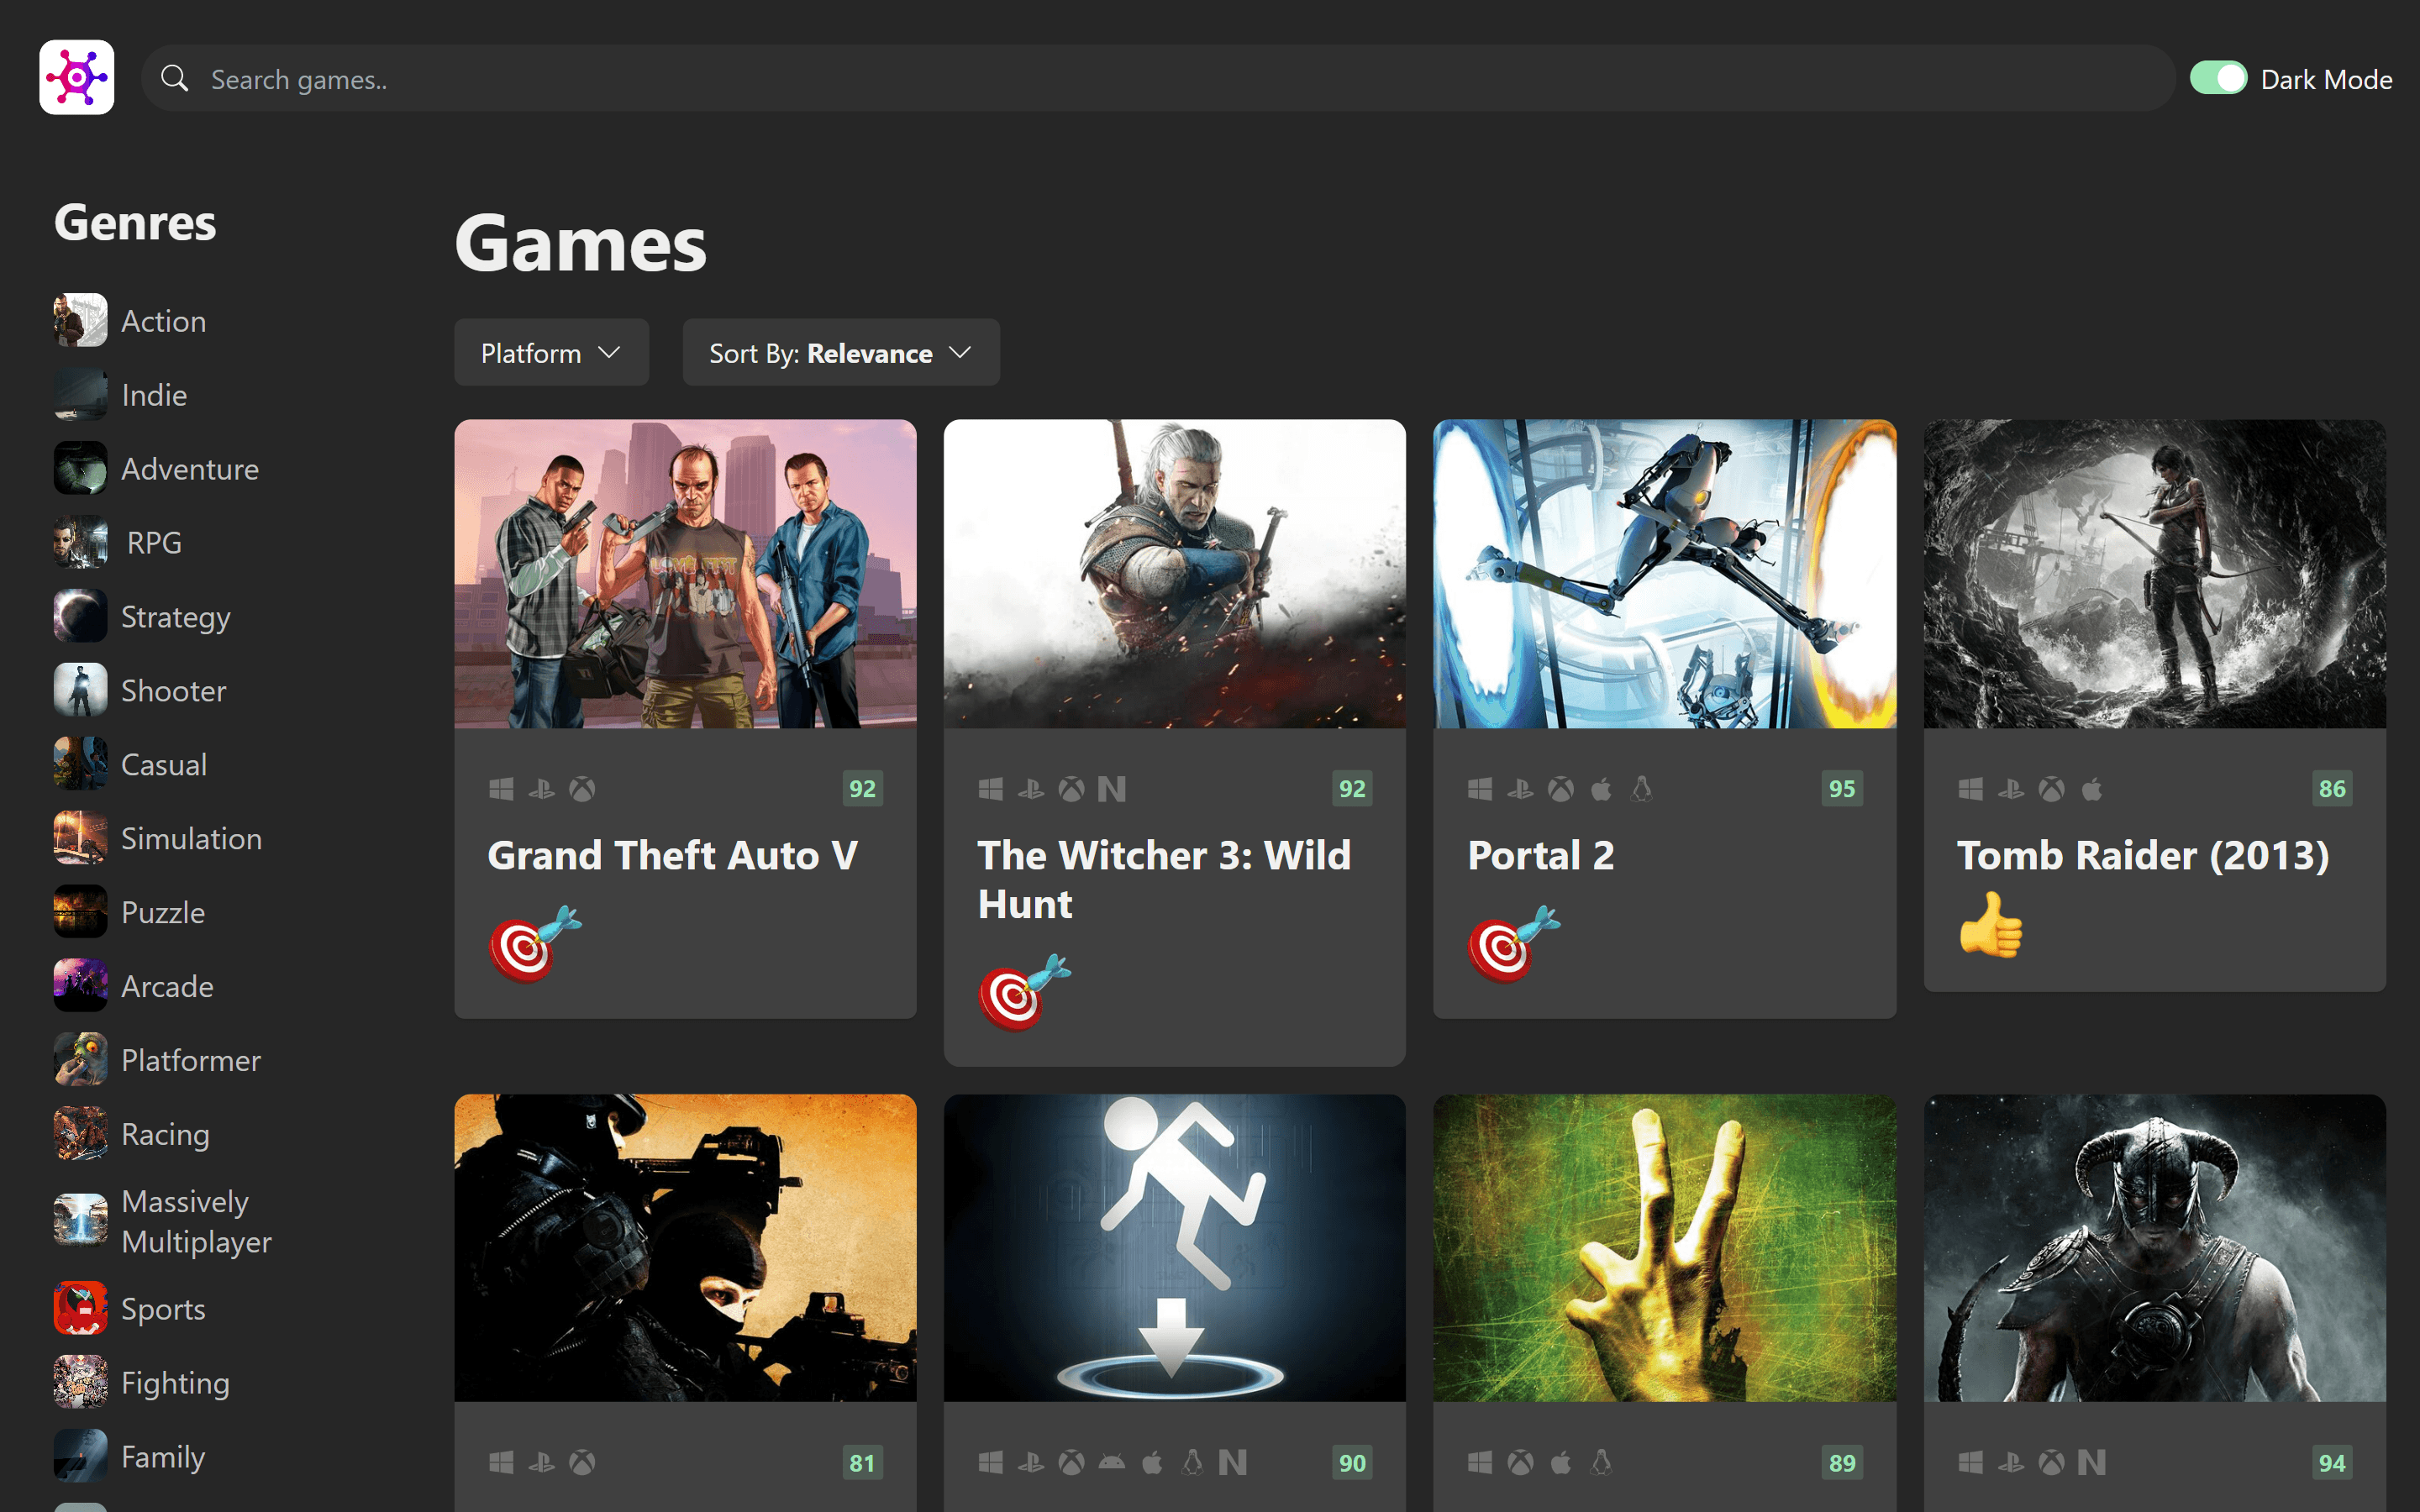Screen dimensions: 2420x1512
Task: Select the Simulation genre icon
Action: point(80,838)
